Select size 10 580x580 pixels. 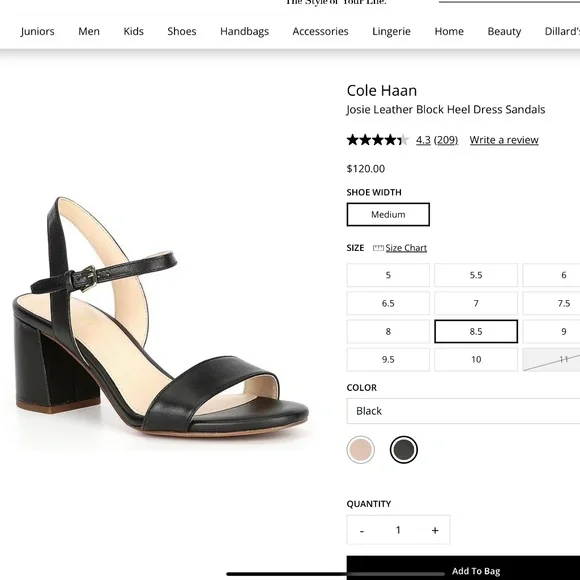click(476, 360)
